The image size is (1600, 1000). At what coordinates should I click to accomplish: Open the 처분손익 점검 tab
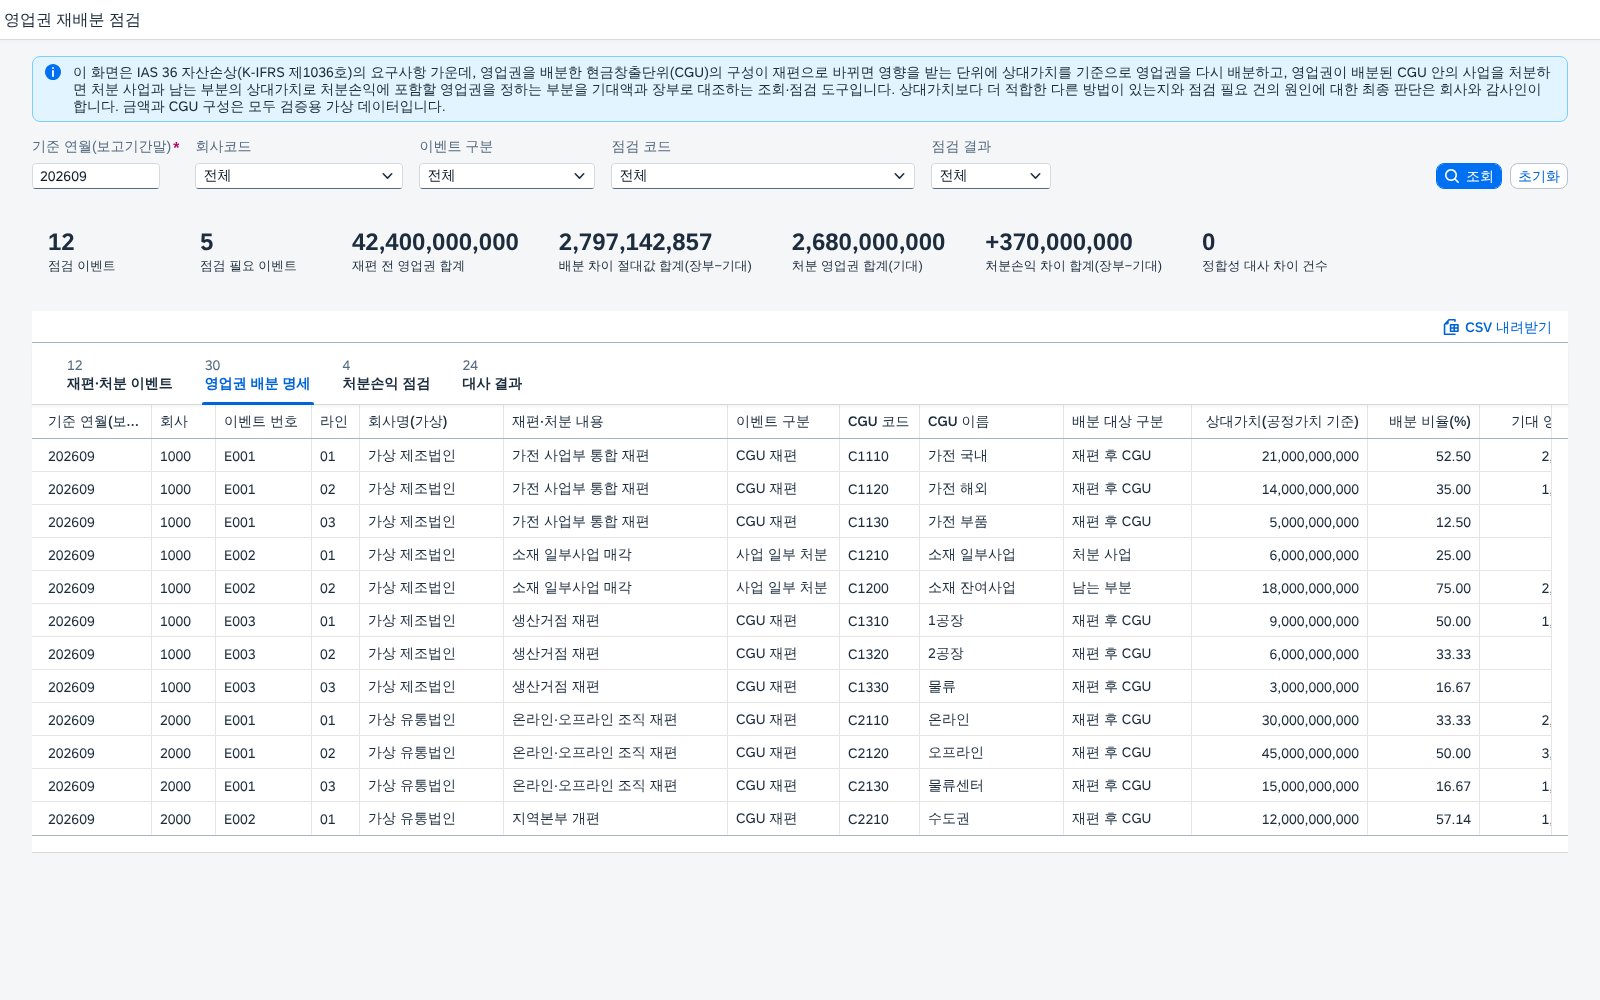386,375
